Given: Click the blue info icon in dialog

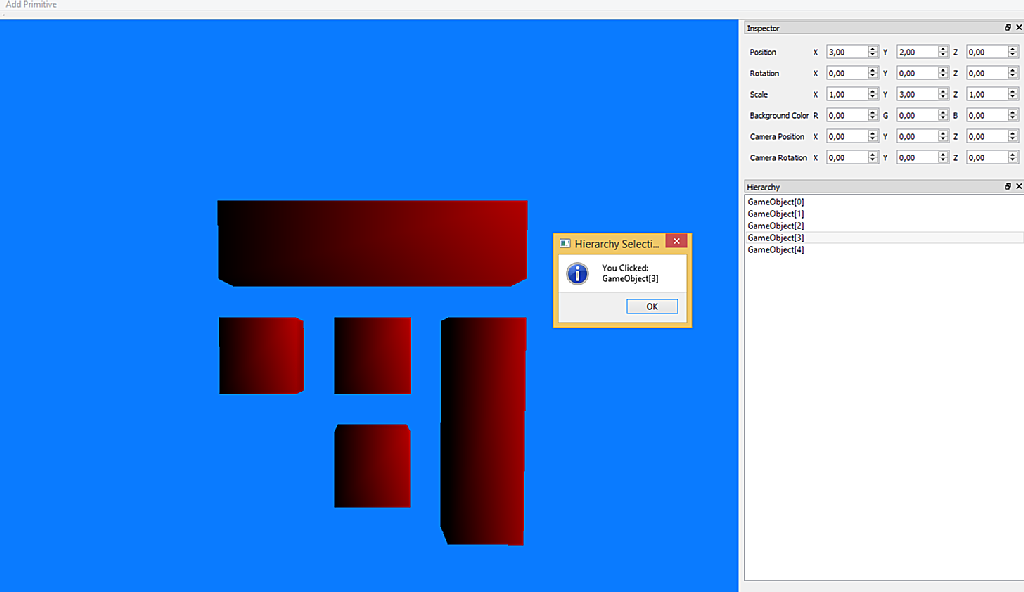Looking at the screenshot, I should point(577,273).
